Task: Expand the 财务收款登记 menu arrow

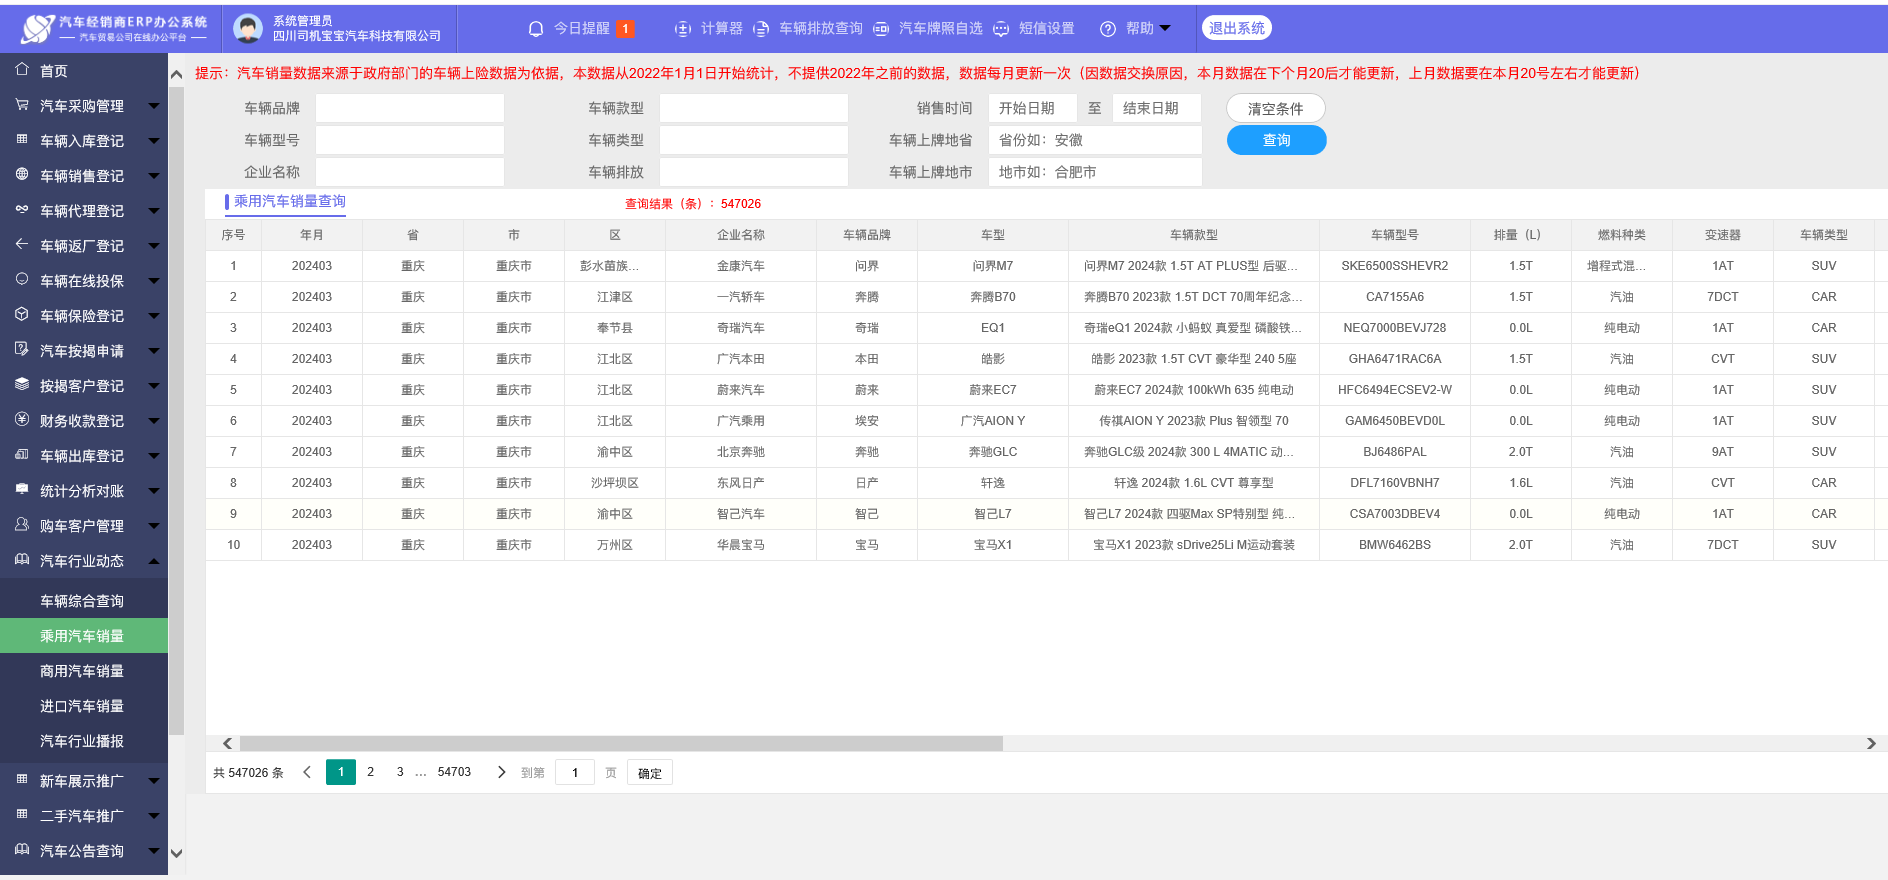Action: coord(153,420)
